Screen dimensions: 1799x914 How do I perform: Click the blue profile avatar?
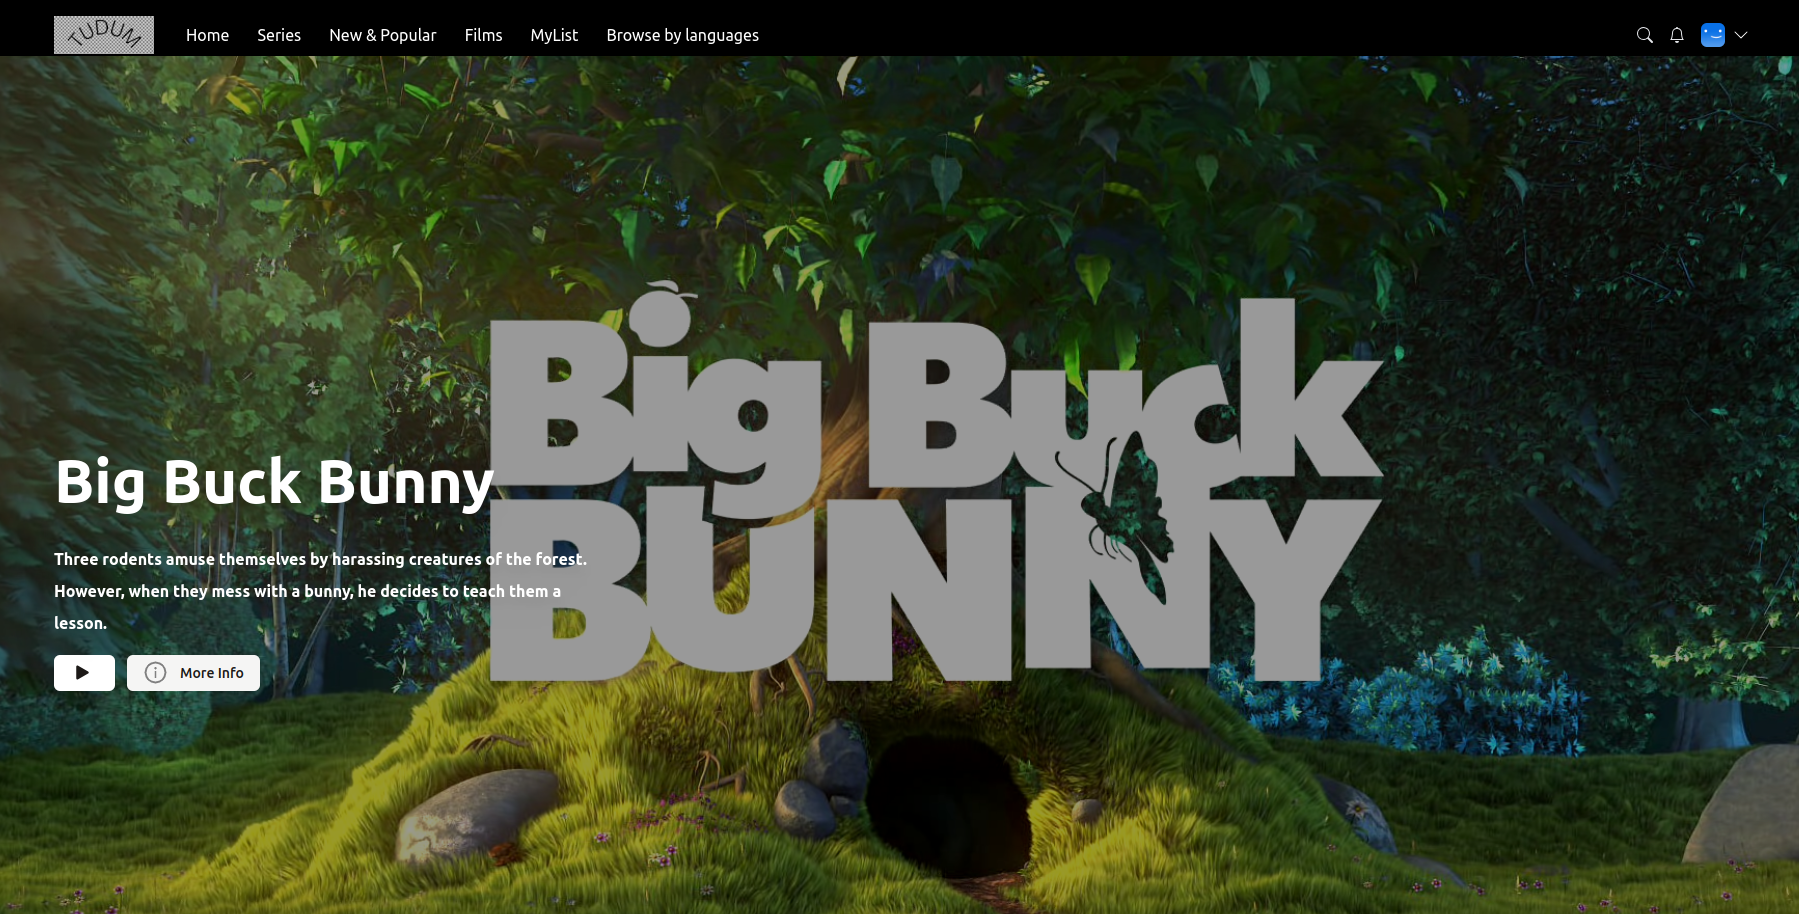[x=1713, y=35]
